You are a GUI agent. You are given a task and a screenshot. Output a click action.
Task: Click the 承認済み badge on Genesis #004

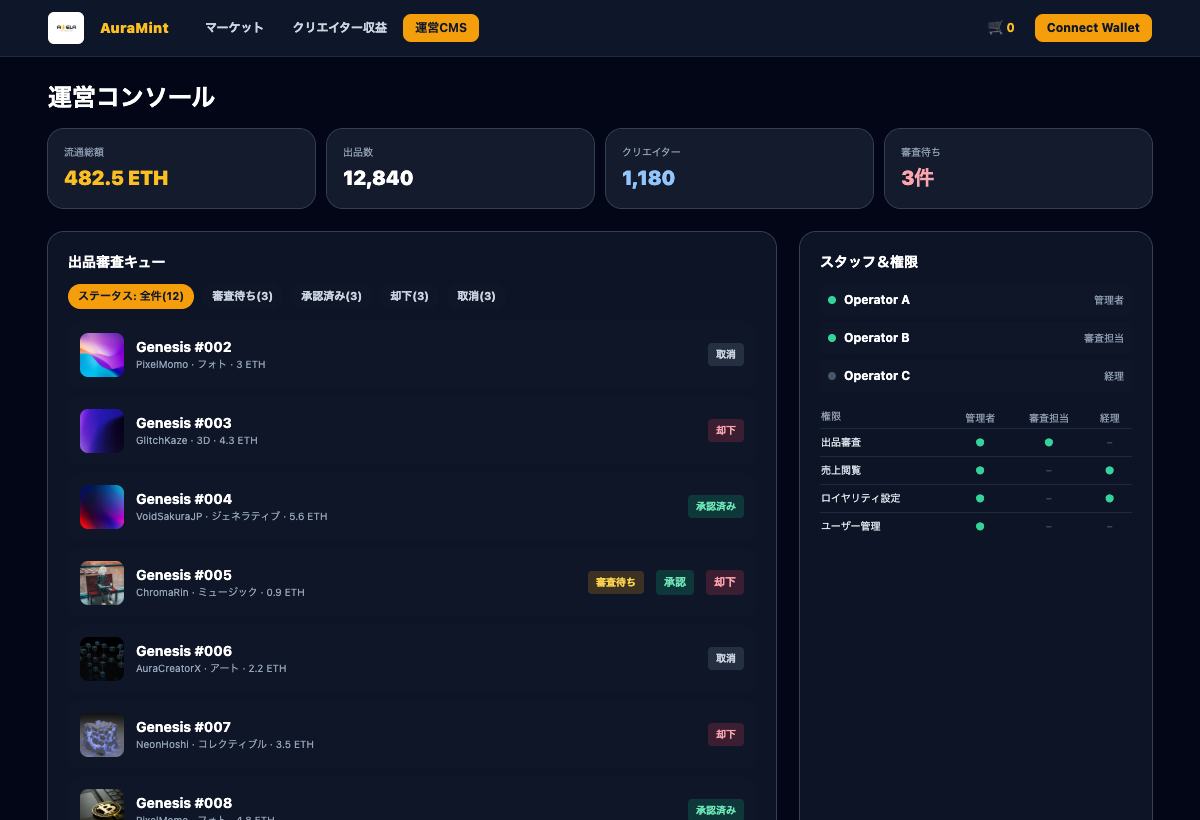click(x=716, y=506)
